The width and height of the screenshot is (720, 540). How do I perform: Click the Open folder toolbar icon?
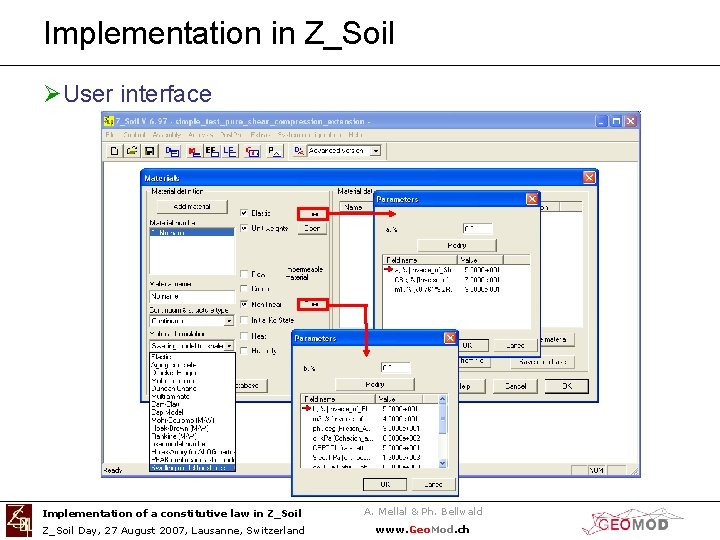click(132, 151)
